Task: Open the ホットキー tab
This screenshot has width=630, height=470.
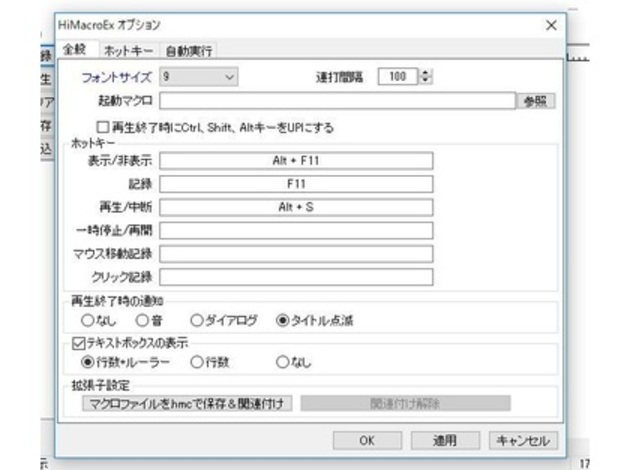Action: (x=128, y=51)
